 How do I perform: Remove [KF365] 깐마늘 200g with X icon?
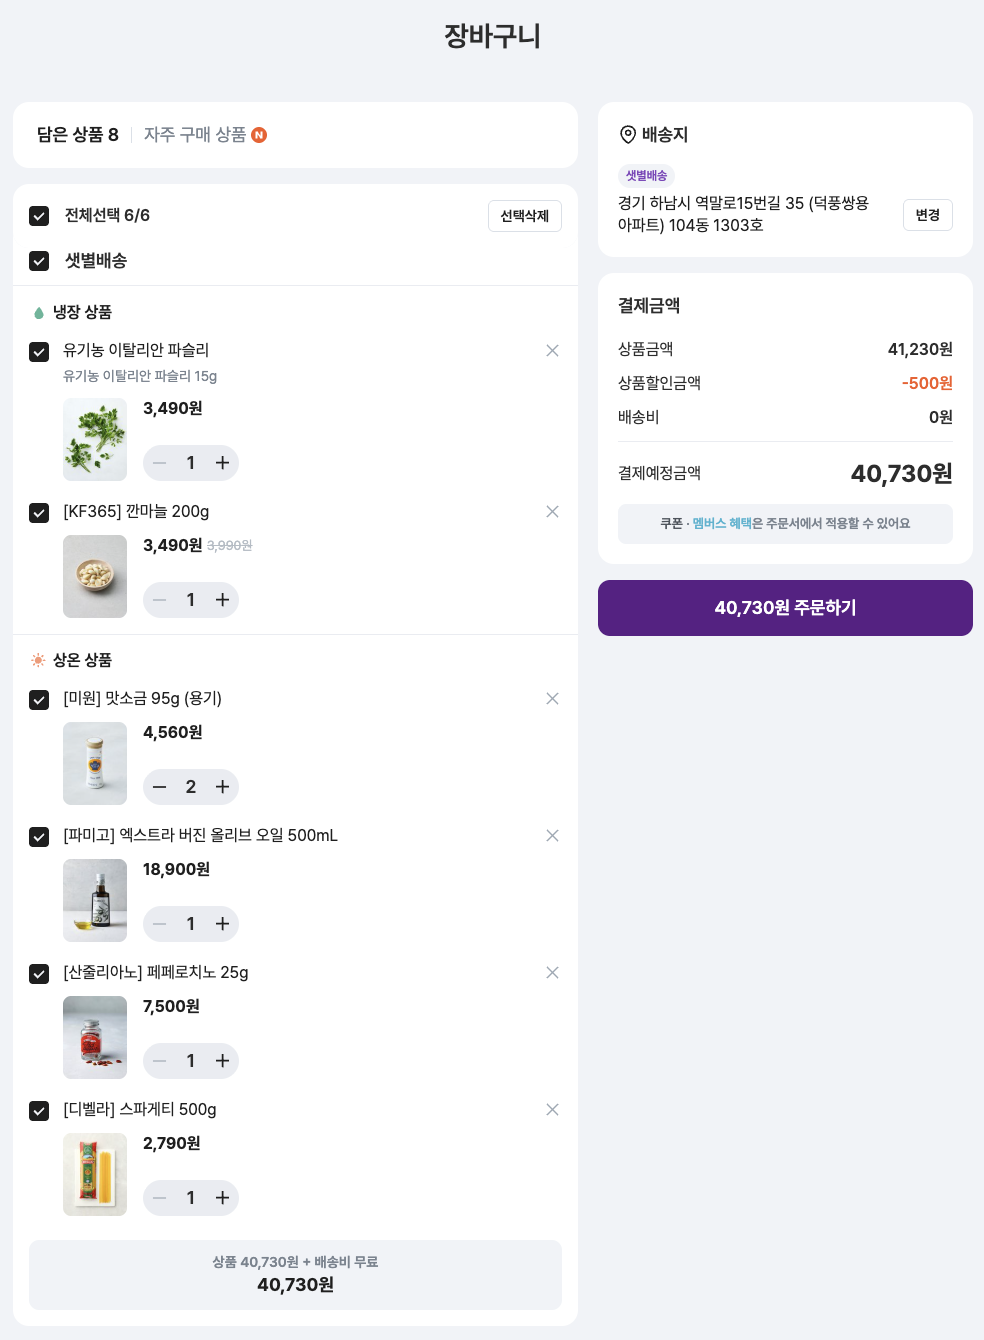click(x=552, y=511)
